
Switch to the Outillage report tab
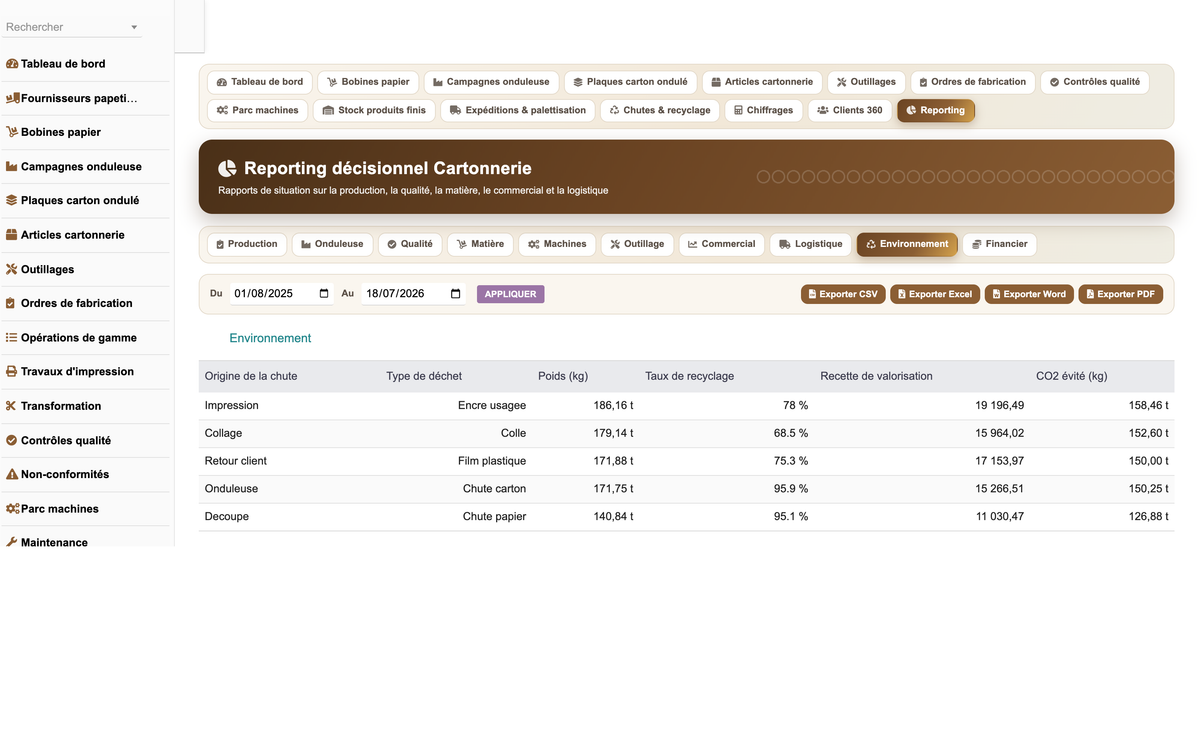637,244
